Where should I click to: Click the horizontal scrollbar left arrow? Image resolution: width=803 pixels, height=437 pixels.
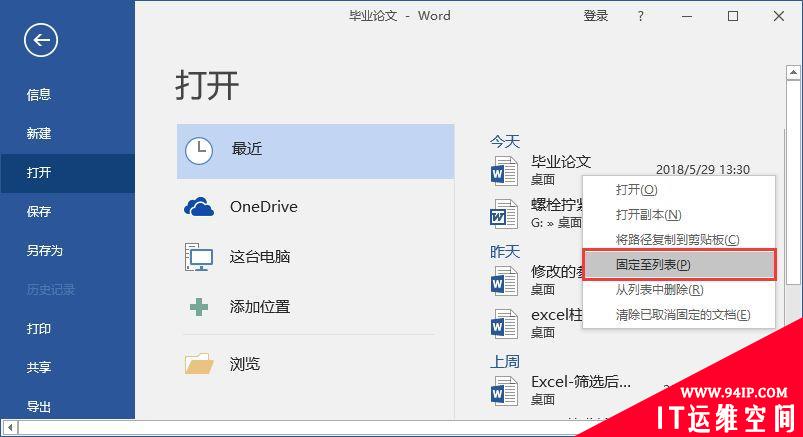click(10, 427)
